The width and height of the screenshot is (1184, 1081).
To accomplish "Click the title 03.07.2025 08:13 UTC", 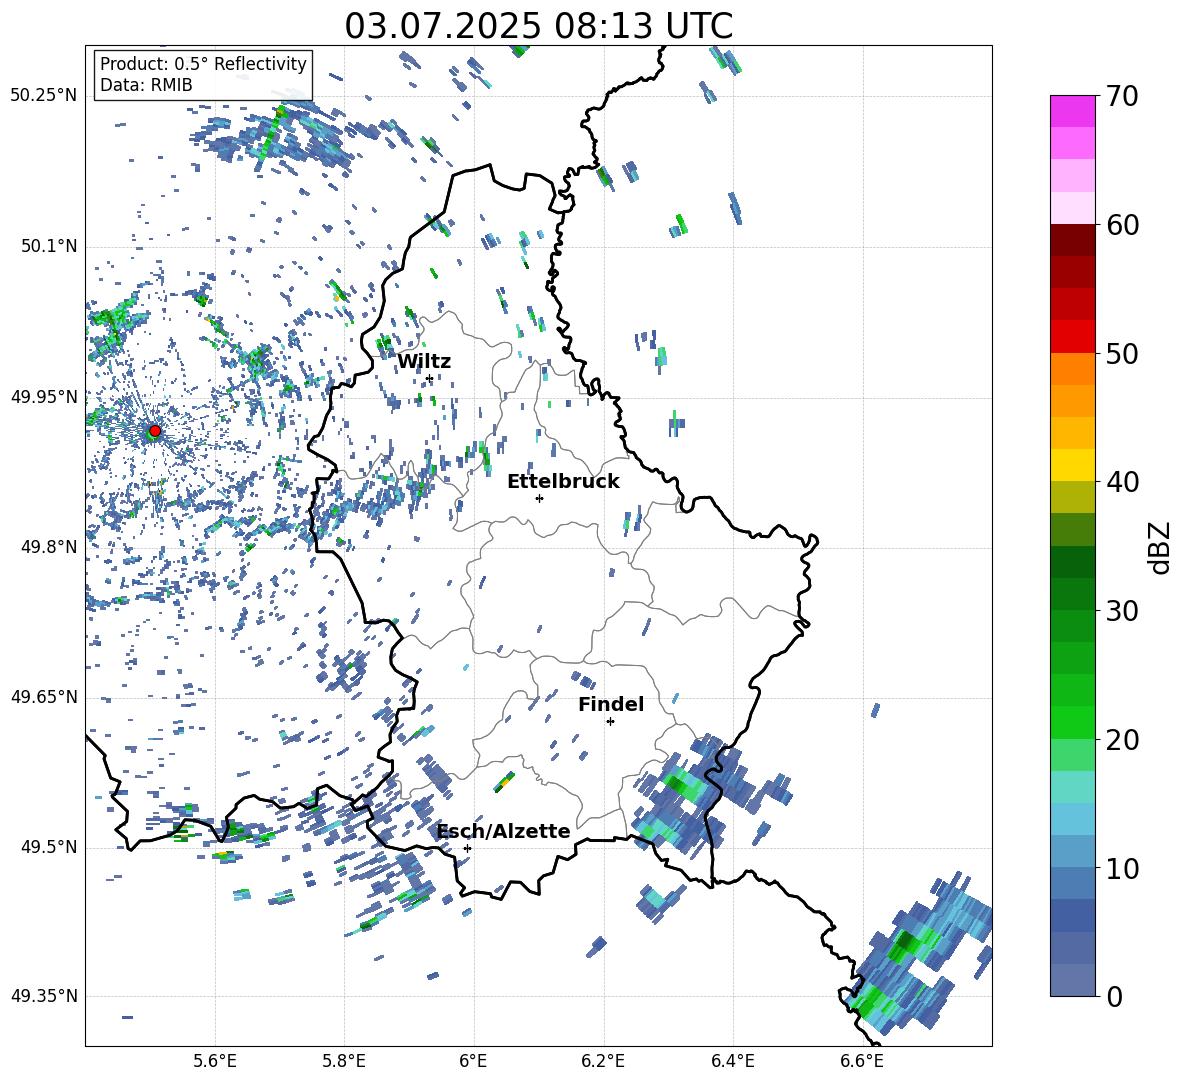I will (538, 26).
